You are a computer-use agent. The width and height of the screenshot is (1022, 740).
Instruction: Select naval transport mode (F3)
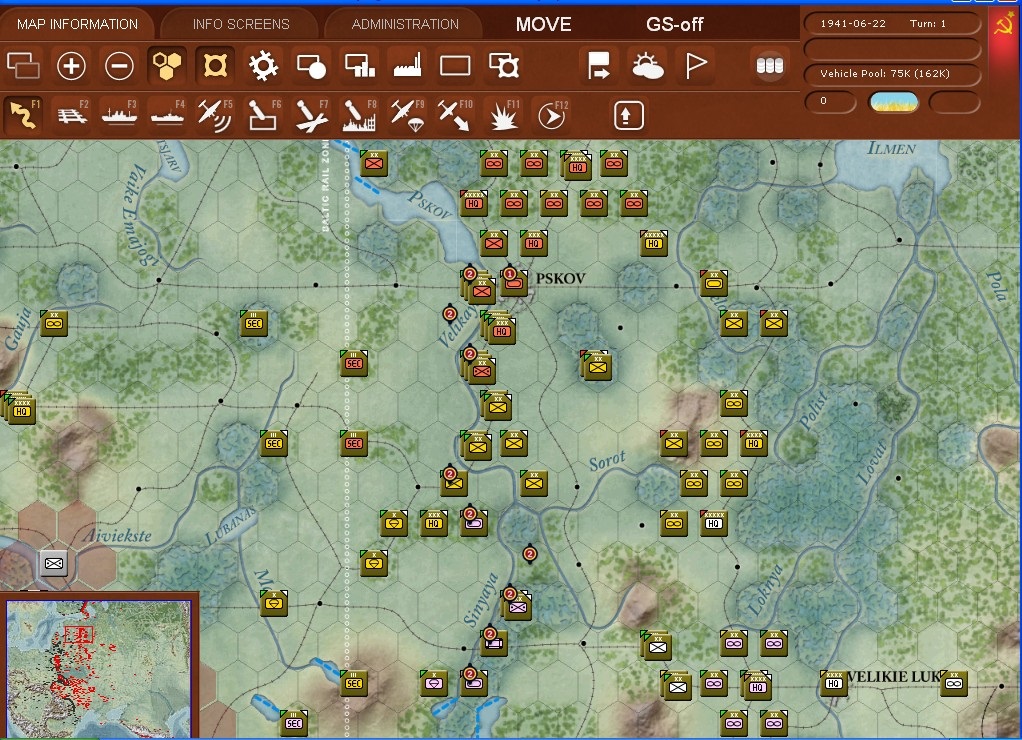120,115
